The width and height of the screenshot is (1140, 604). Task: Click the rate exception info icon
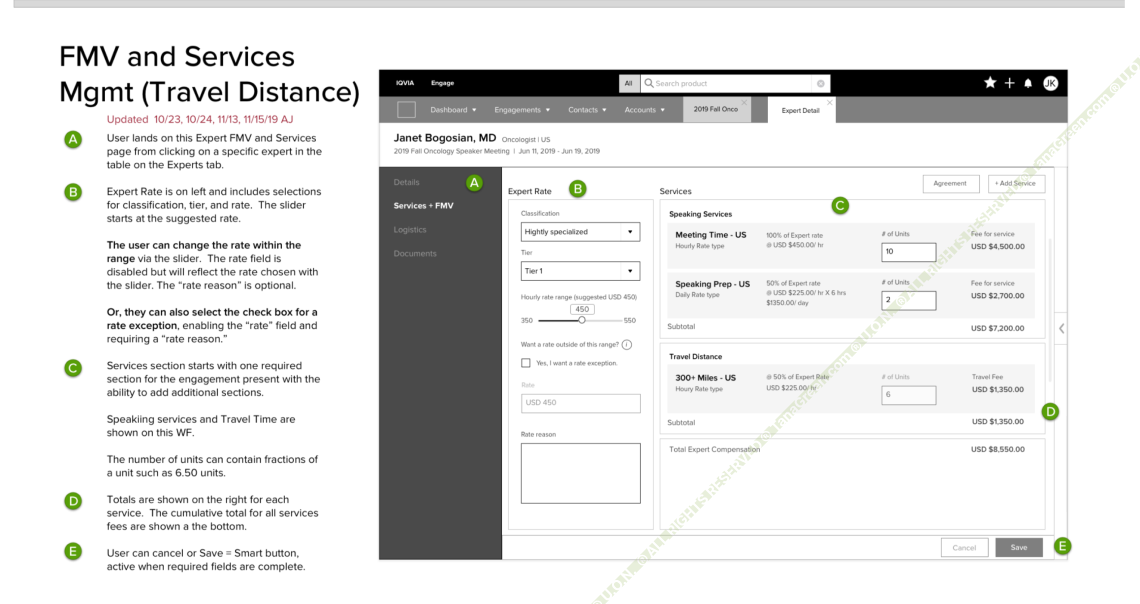click(627, 345)
